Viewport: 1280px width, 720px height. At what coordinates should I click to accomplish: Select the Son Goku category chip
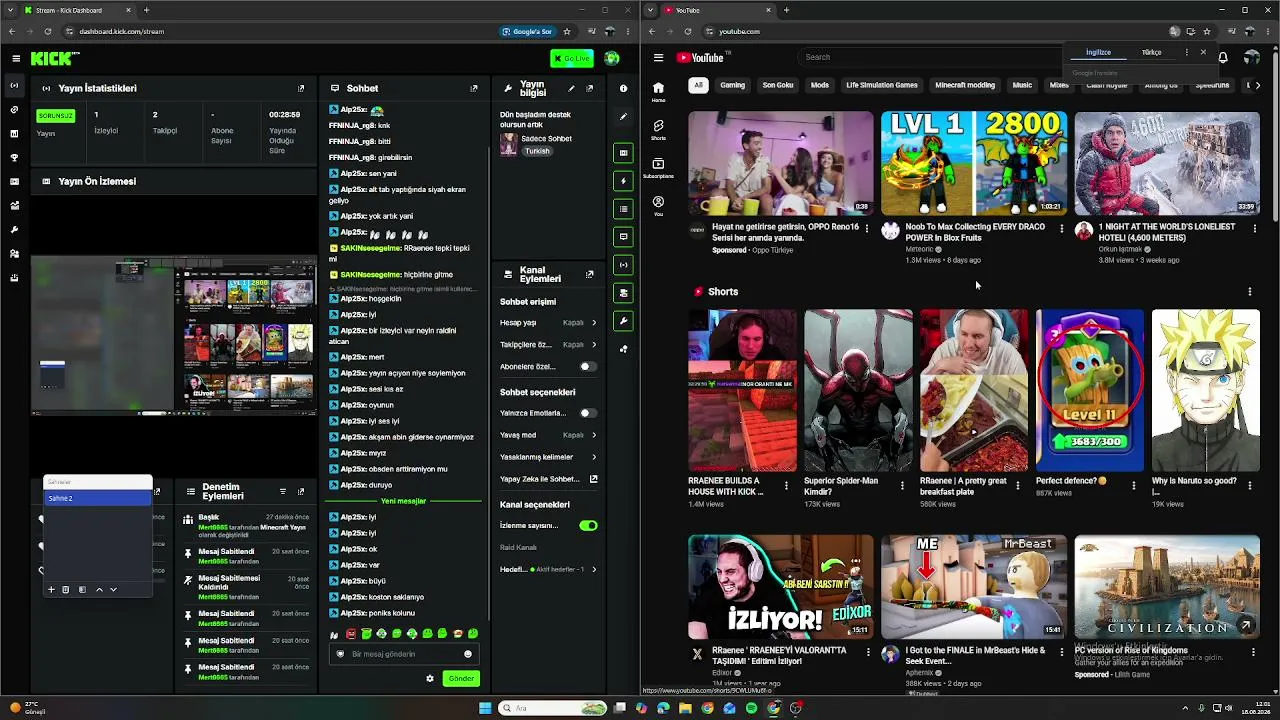click(x=778, y=85)
